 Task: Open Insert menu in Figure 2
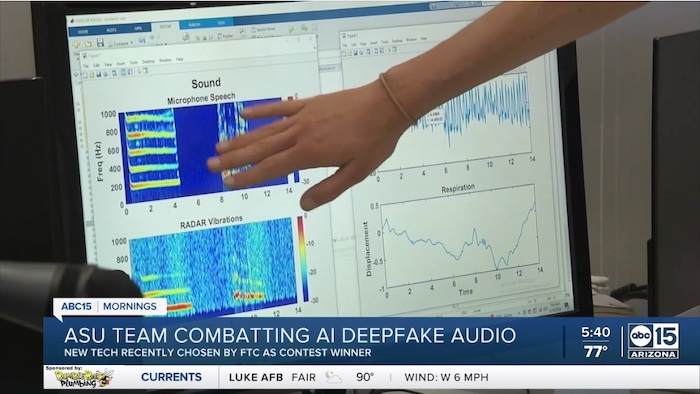(x=374, y=43)
